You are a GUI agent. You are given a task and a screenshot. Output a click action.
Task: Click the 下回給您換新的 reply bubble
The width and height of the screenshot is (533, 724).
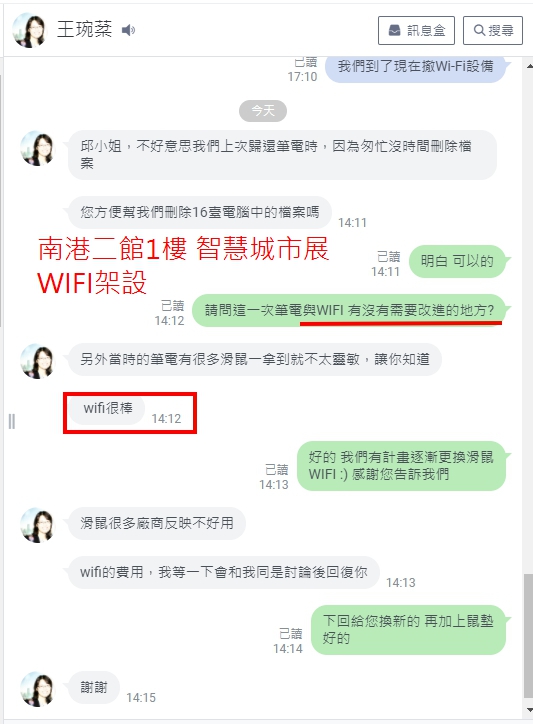408,630
